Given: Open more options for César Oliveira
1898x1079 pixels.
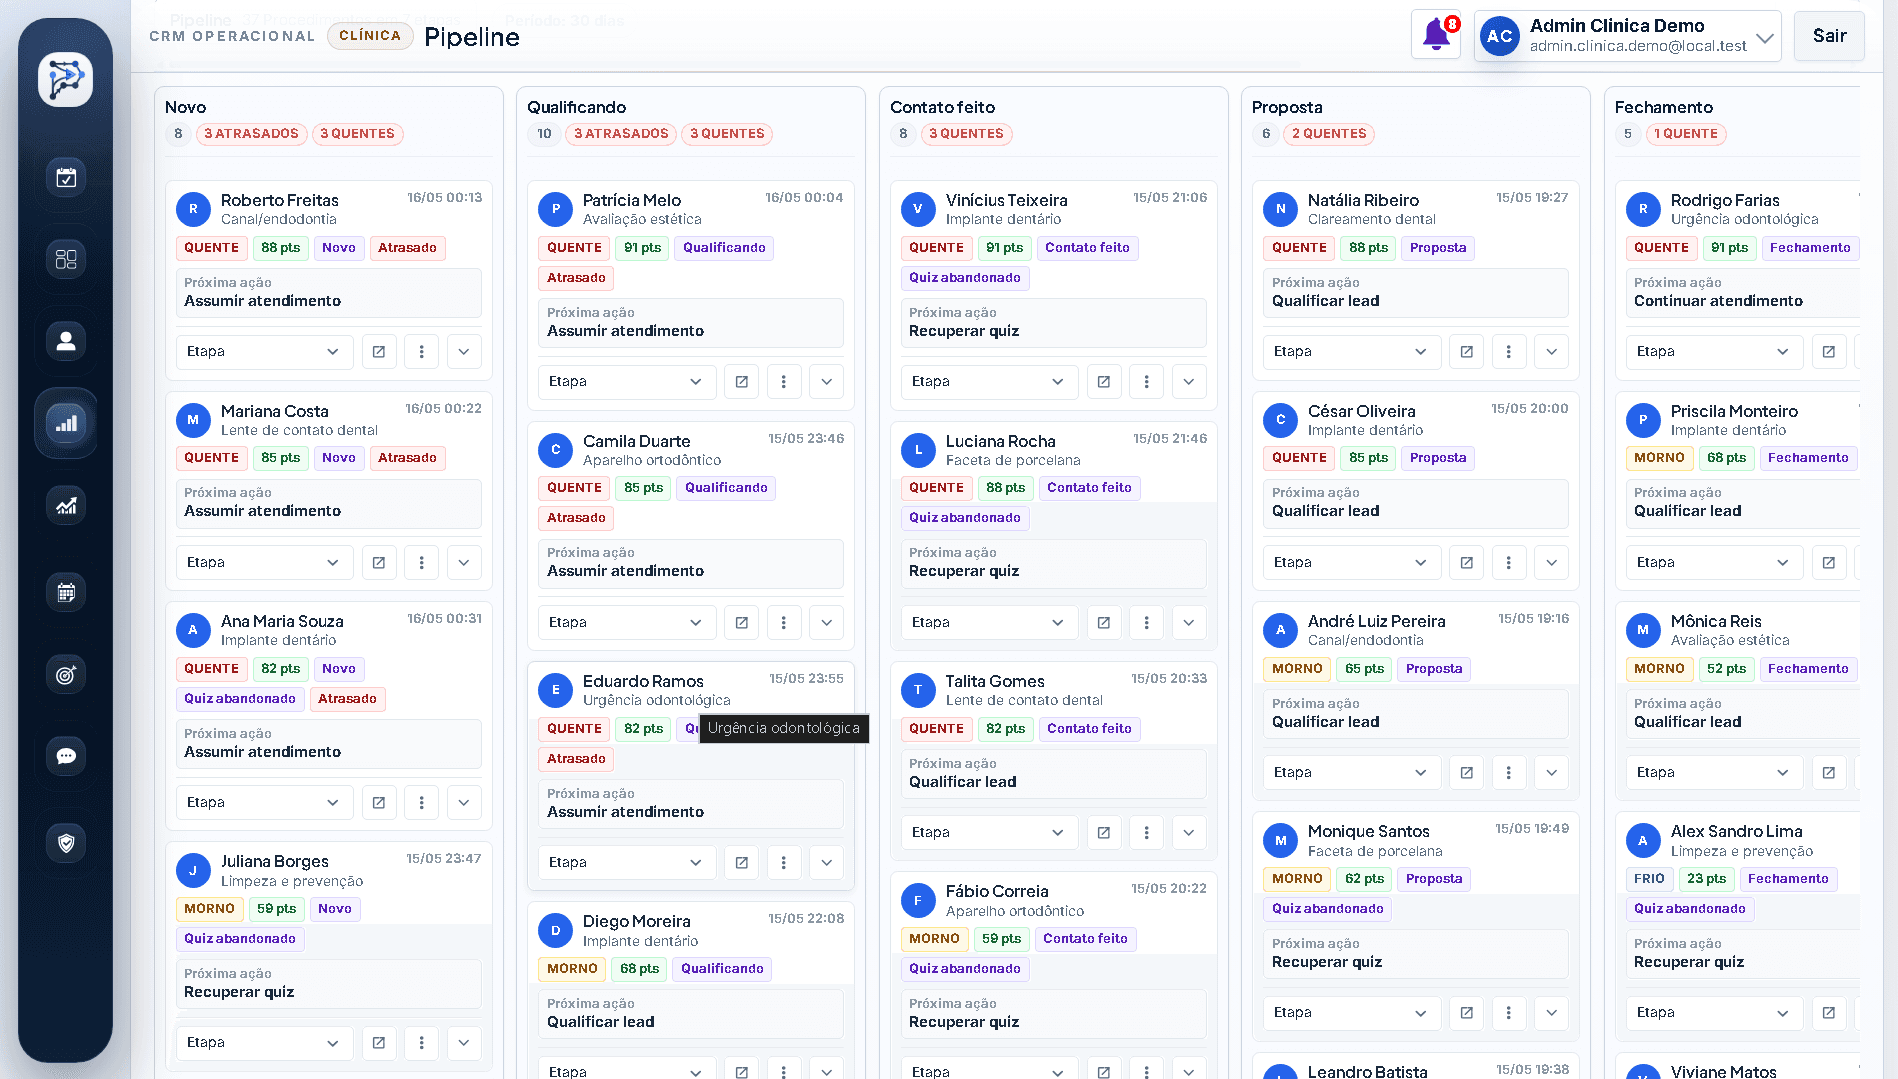Looking at the screenshot, I should pos(1509,563).
